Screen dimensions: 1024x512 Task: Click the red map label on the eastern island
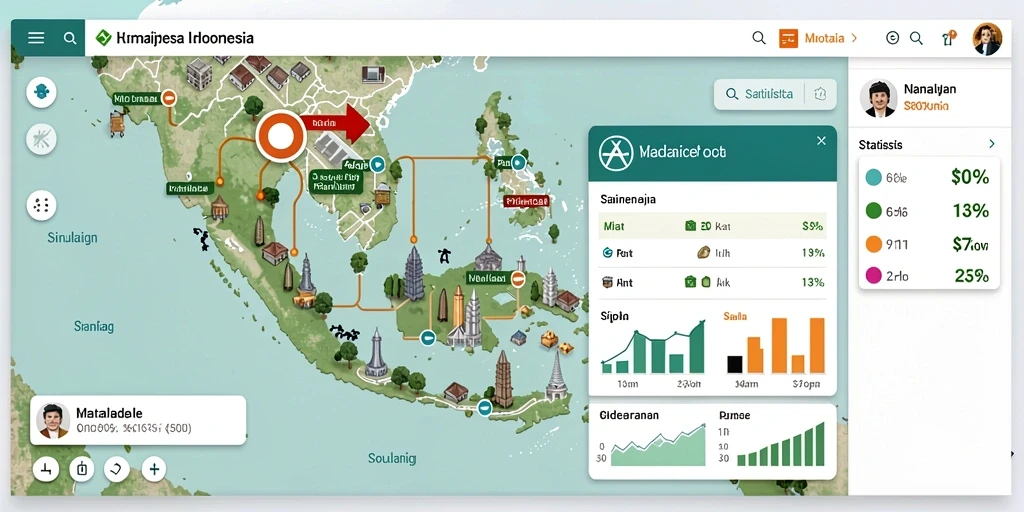tap(526, 202)
